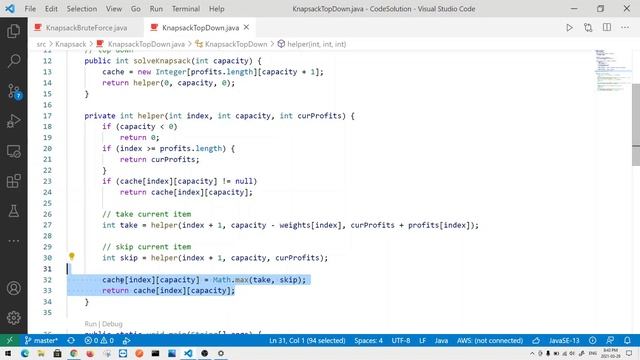Open the Help menu
Image resolution: width=640 pixels, height=360 pixels.
click(217, 9)
